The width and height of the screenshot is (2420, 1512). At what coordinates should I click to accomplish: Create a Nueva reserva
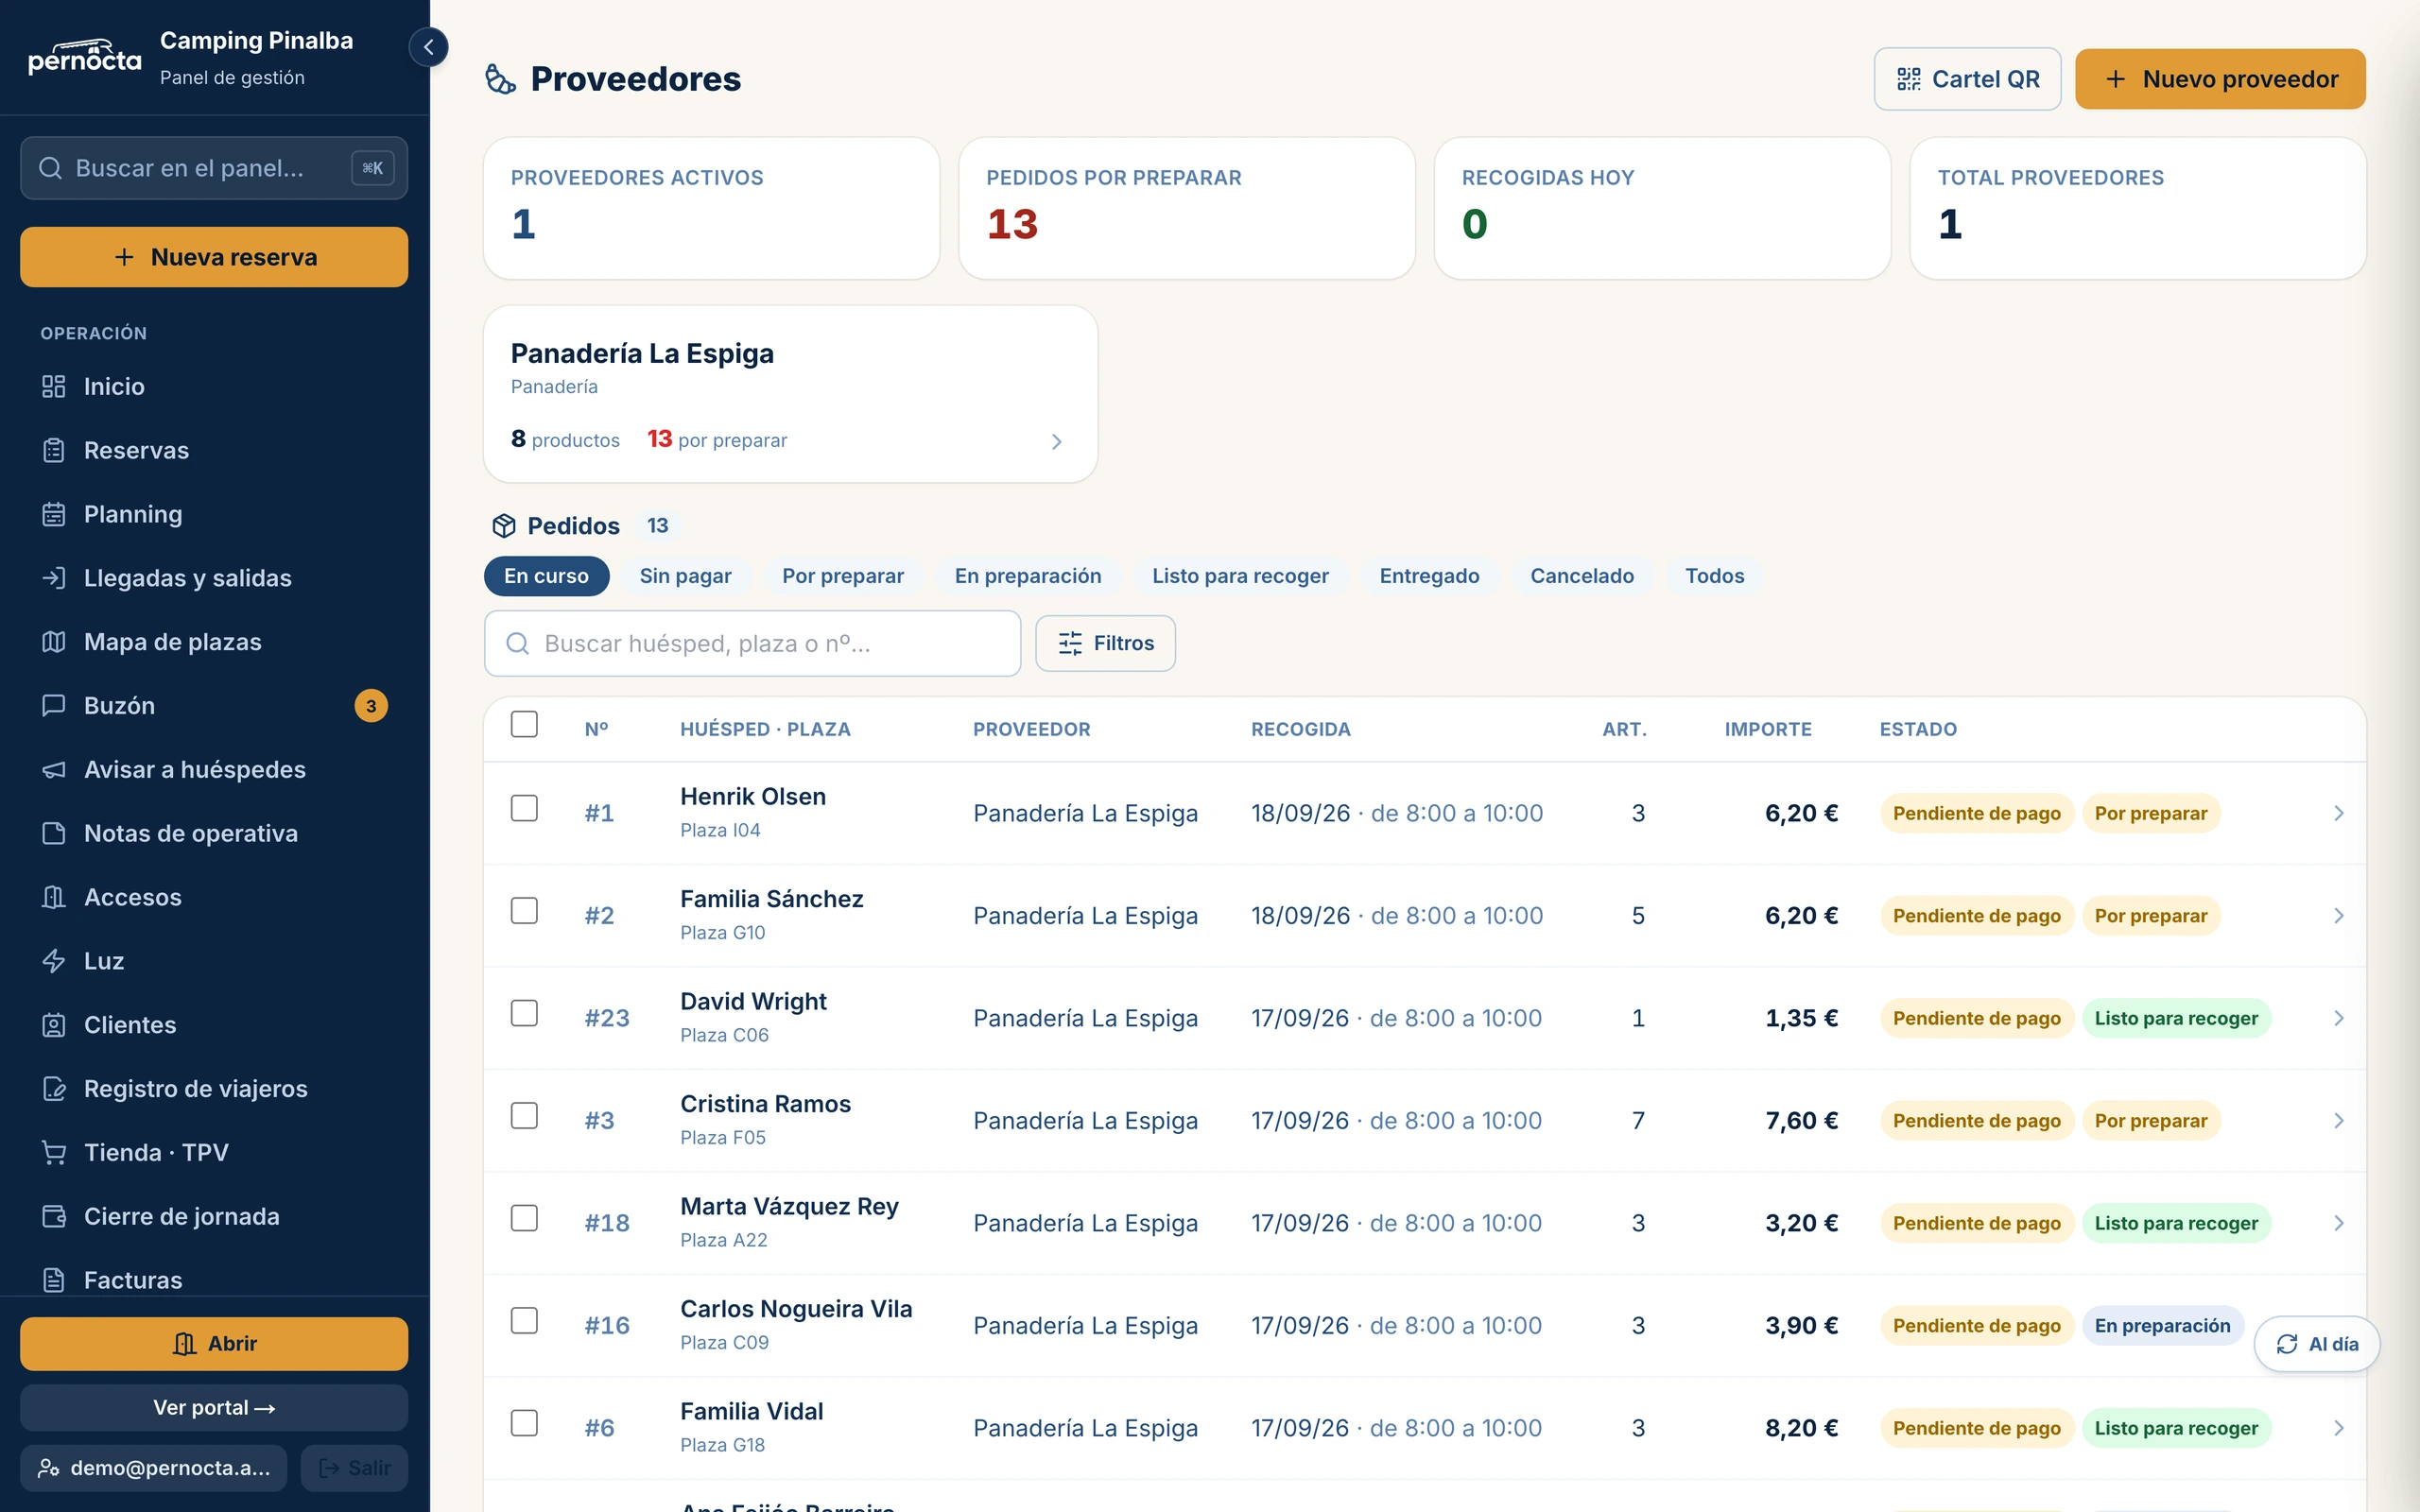[214, 257]
